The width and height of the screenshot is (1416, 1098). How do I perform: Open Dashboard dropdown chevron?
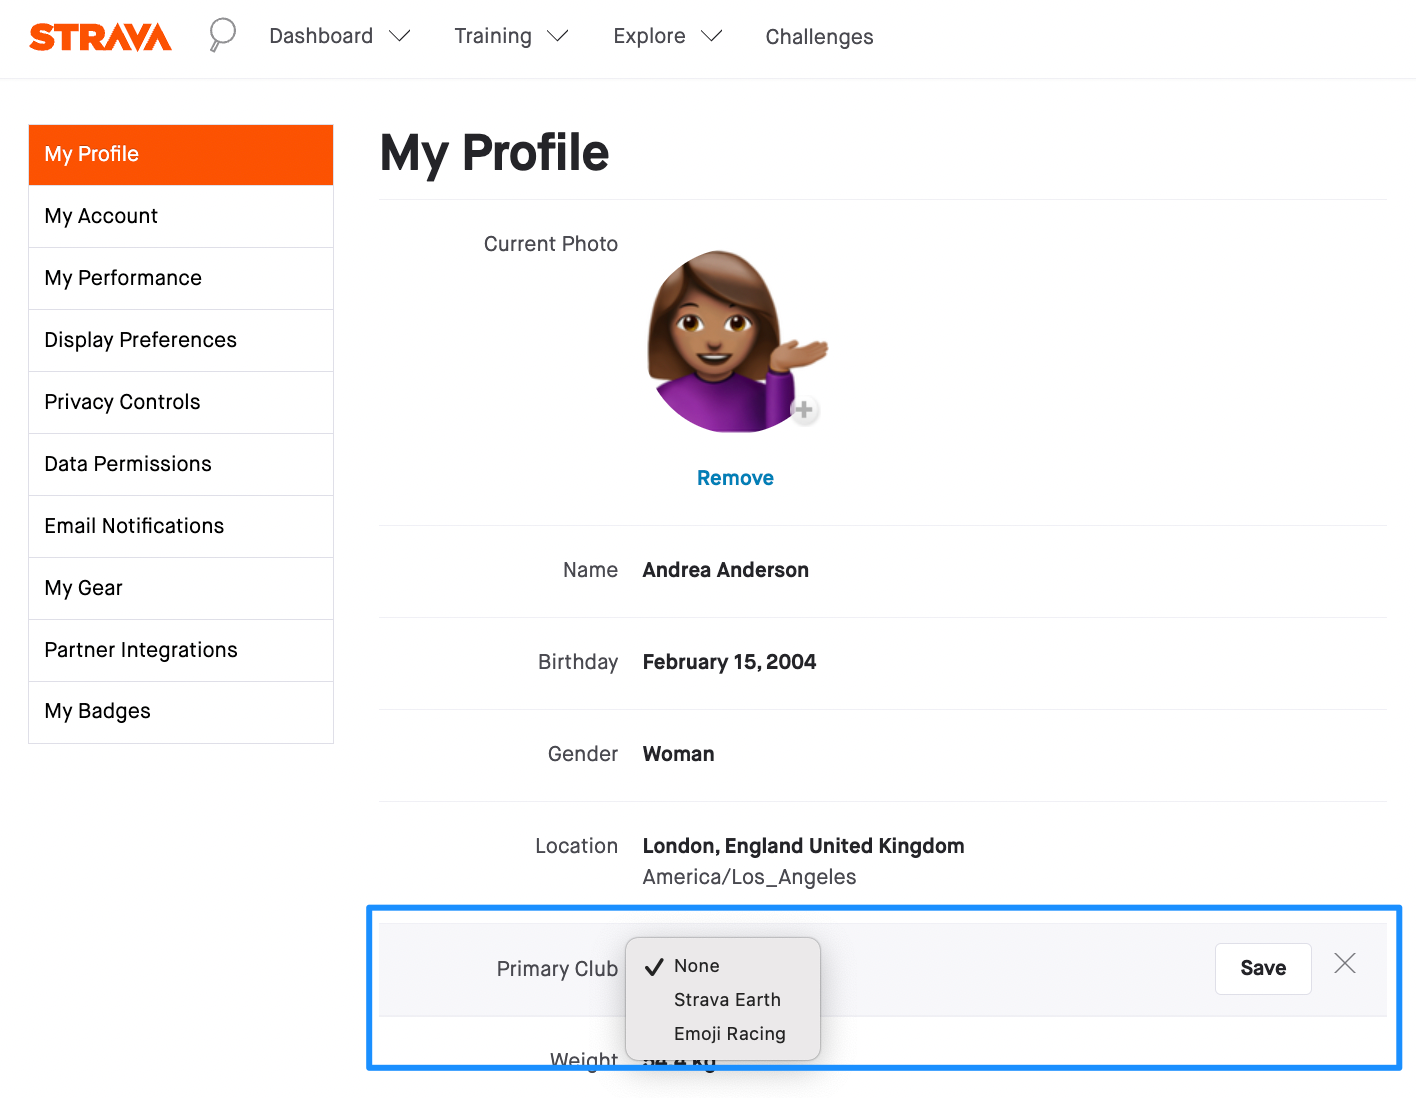399,36
